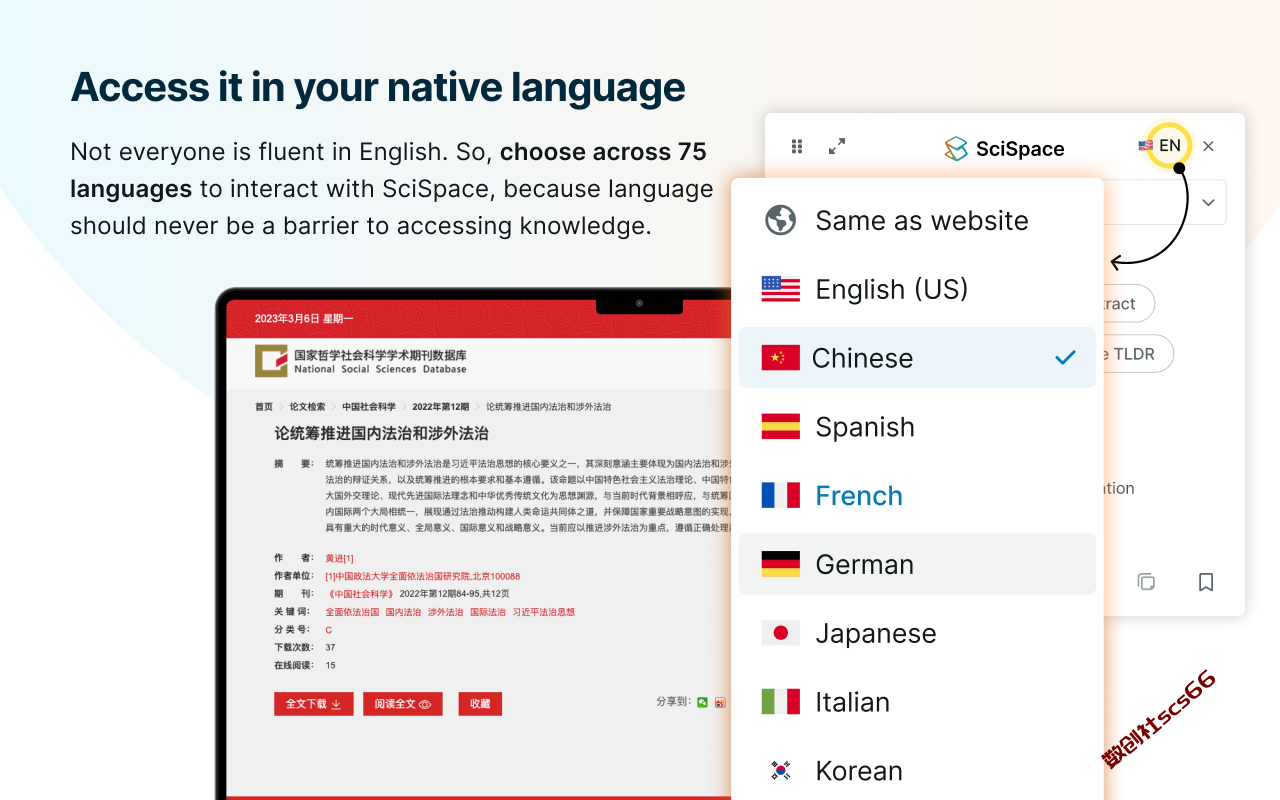
Task: Open the EN language selector
Action: [1169, 146]
